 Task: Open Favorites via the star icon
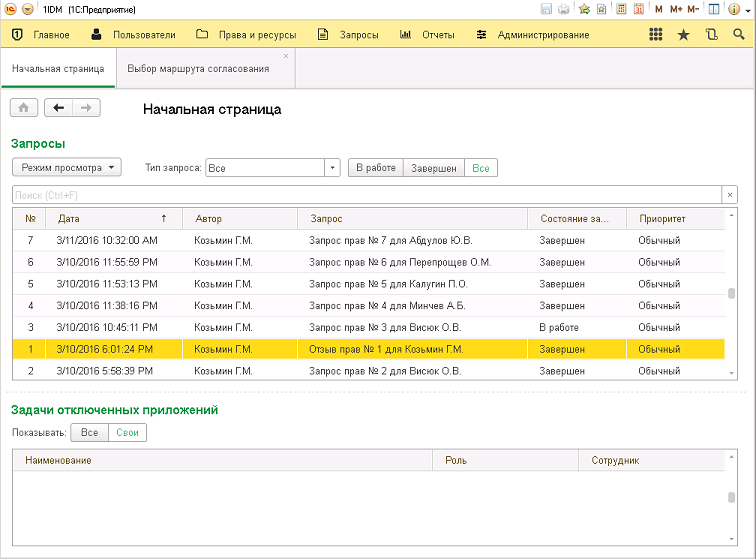point(684,35)
